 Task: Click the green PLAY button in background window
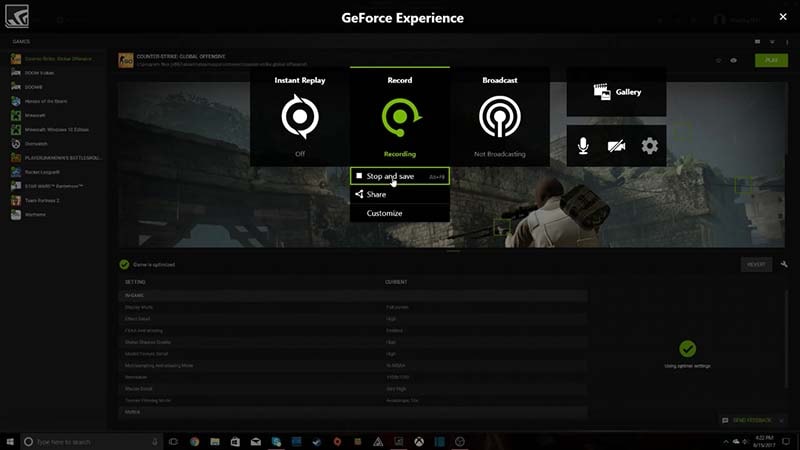[x=771, y=60]
